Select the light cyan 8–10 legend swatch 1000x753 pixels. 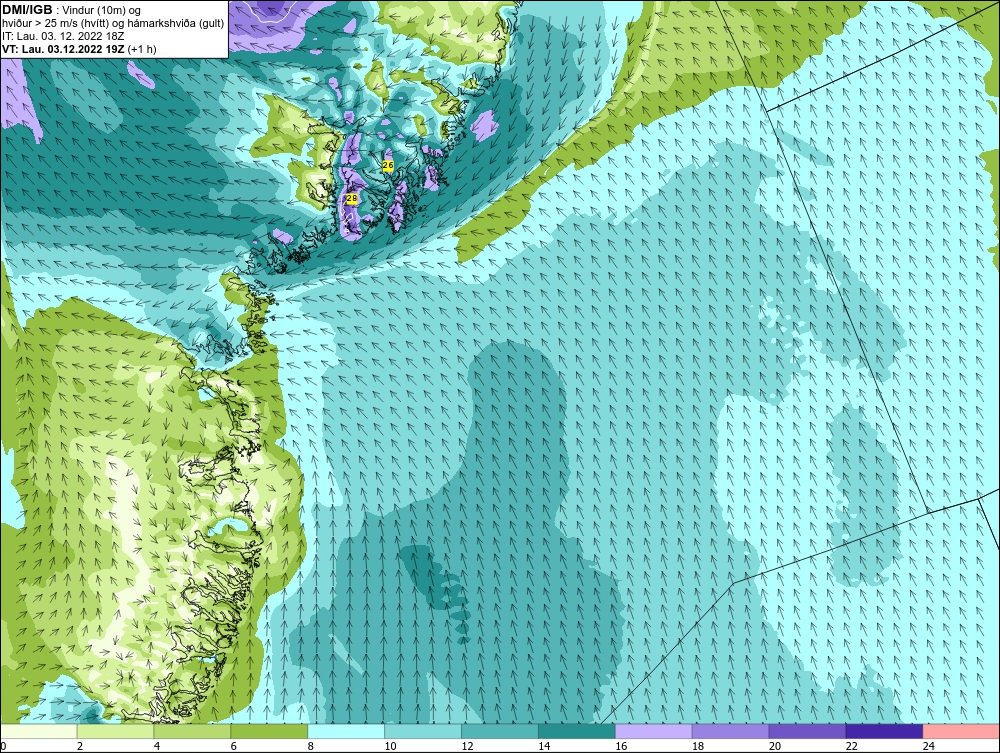point(346,731)
